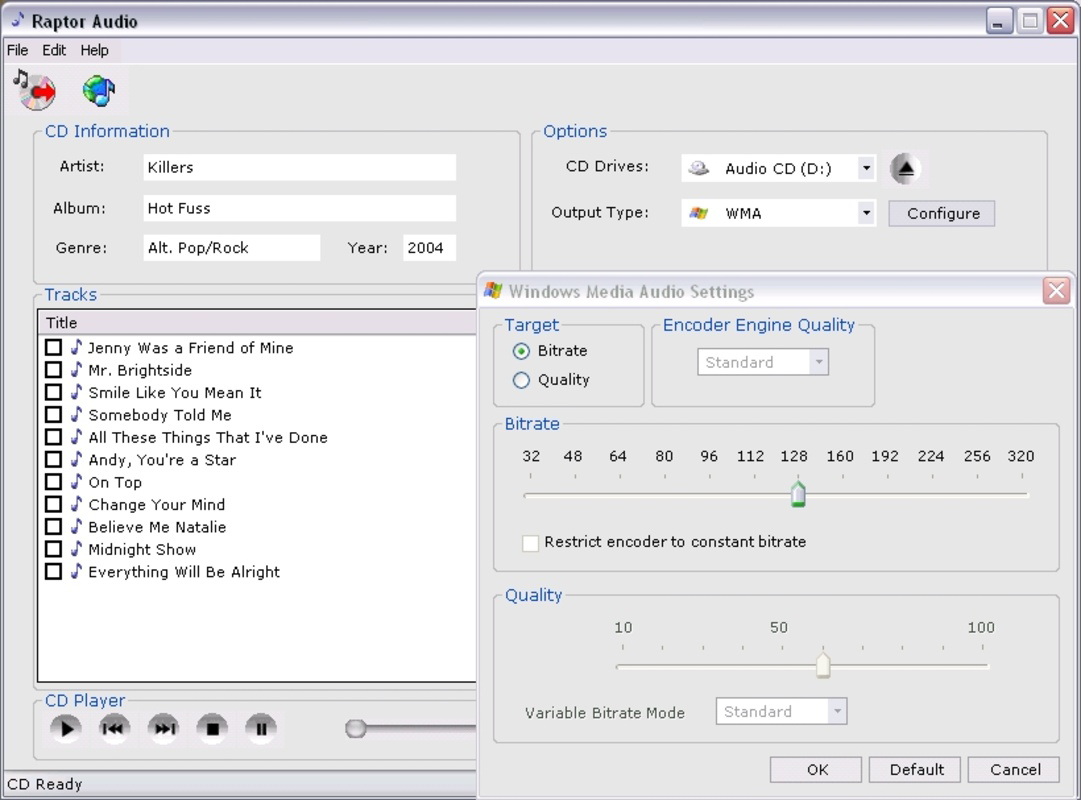Pause CD playback
The width and height of the screenshot is (1081, 800).
click(261, 728)
